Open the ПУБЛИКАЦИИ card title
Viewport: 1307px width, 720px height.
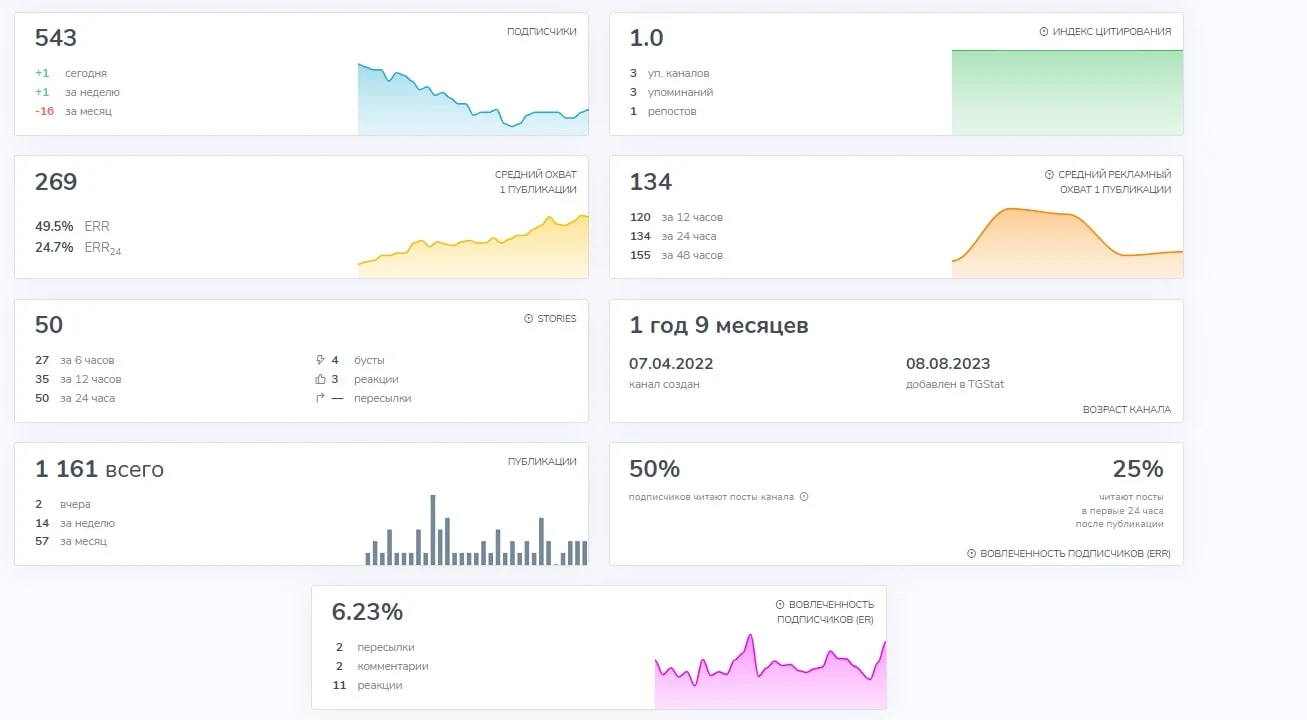tap(542, 462)
